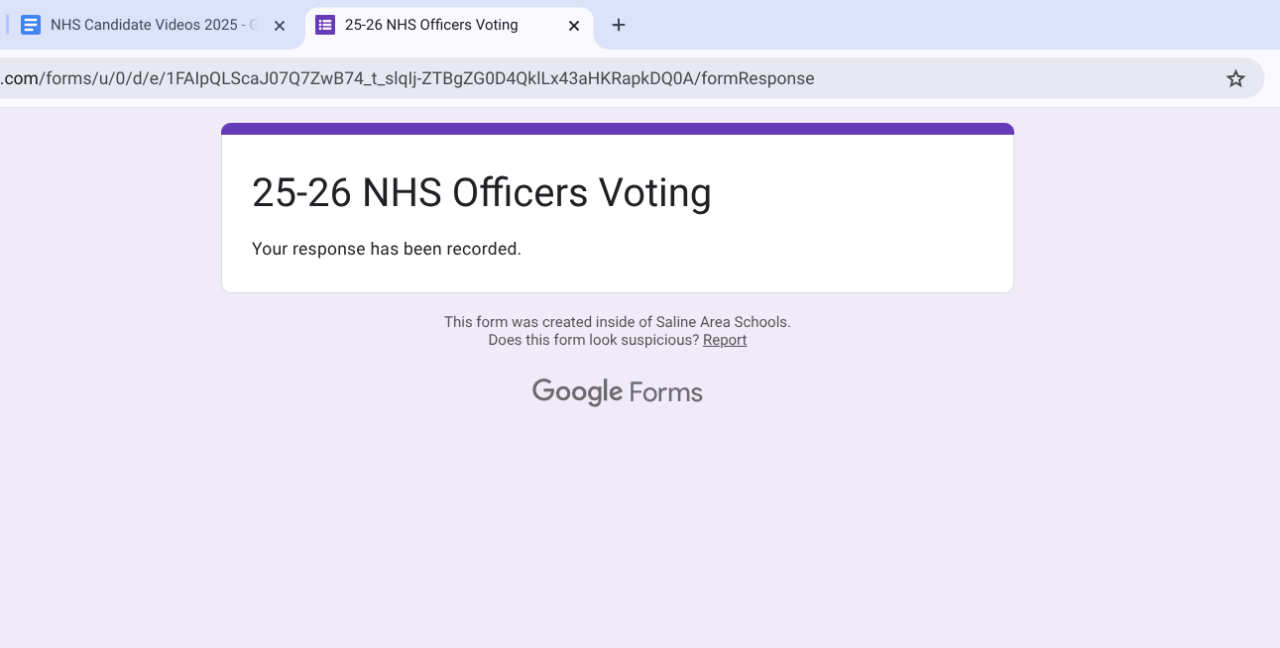1280x648 pixels.
Task: Click the 'created inside of Saline Area Schools' notice
Action: [617, 322]
